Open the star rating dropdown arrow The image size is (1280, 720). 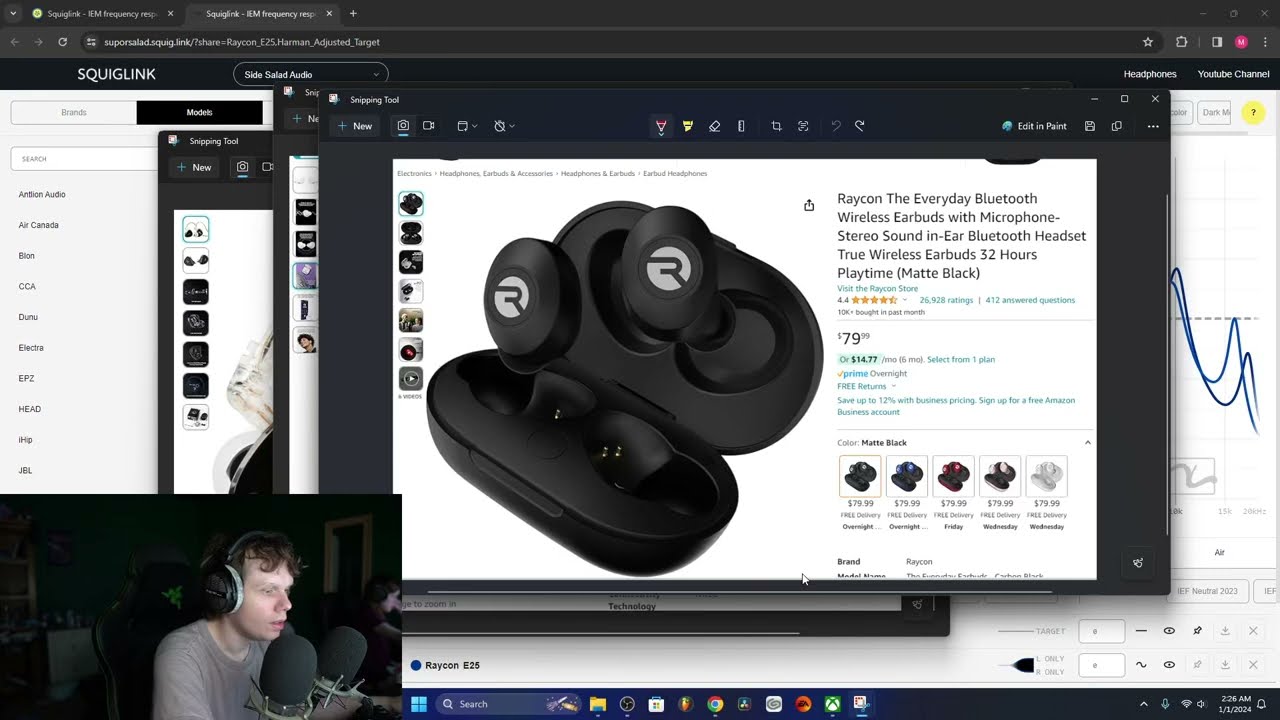click(905, 300)
